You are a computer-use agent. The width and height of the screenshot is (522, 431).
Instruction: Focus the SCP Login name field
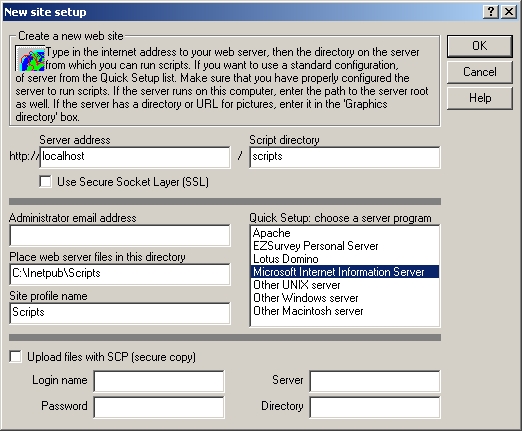(x=159, y=381)
